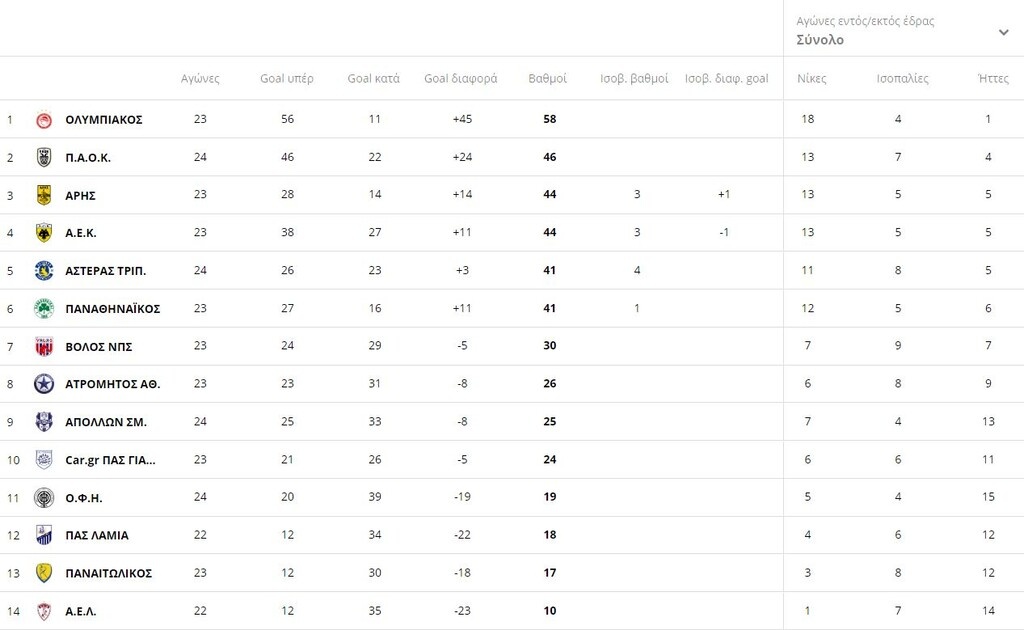1024x630 pixels.
Task: Click the green ΠΑΝΑΘΗΝΑΪΚΟΣ shamrock logo
Action: [x=44, y=309]
